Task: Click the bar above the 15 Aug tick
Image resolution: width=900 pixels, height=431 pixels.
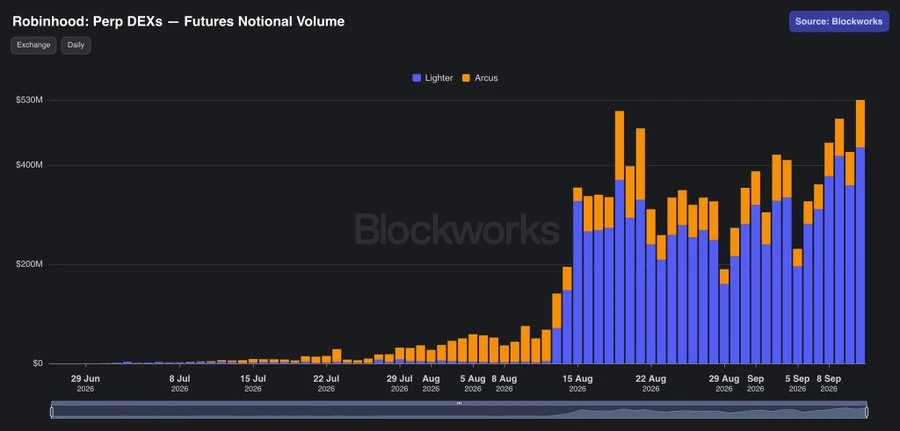Action: pos(577,275)
